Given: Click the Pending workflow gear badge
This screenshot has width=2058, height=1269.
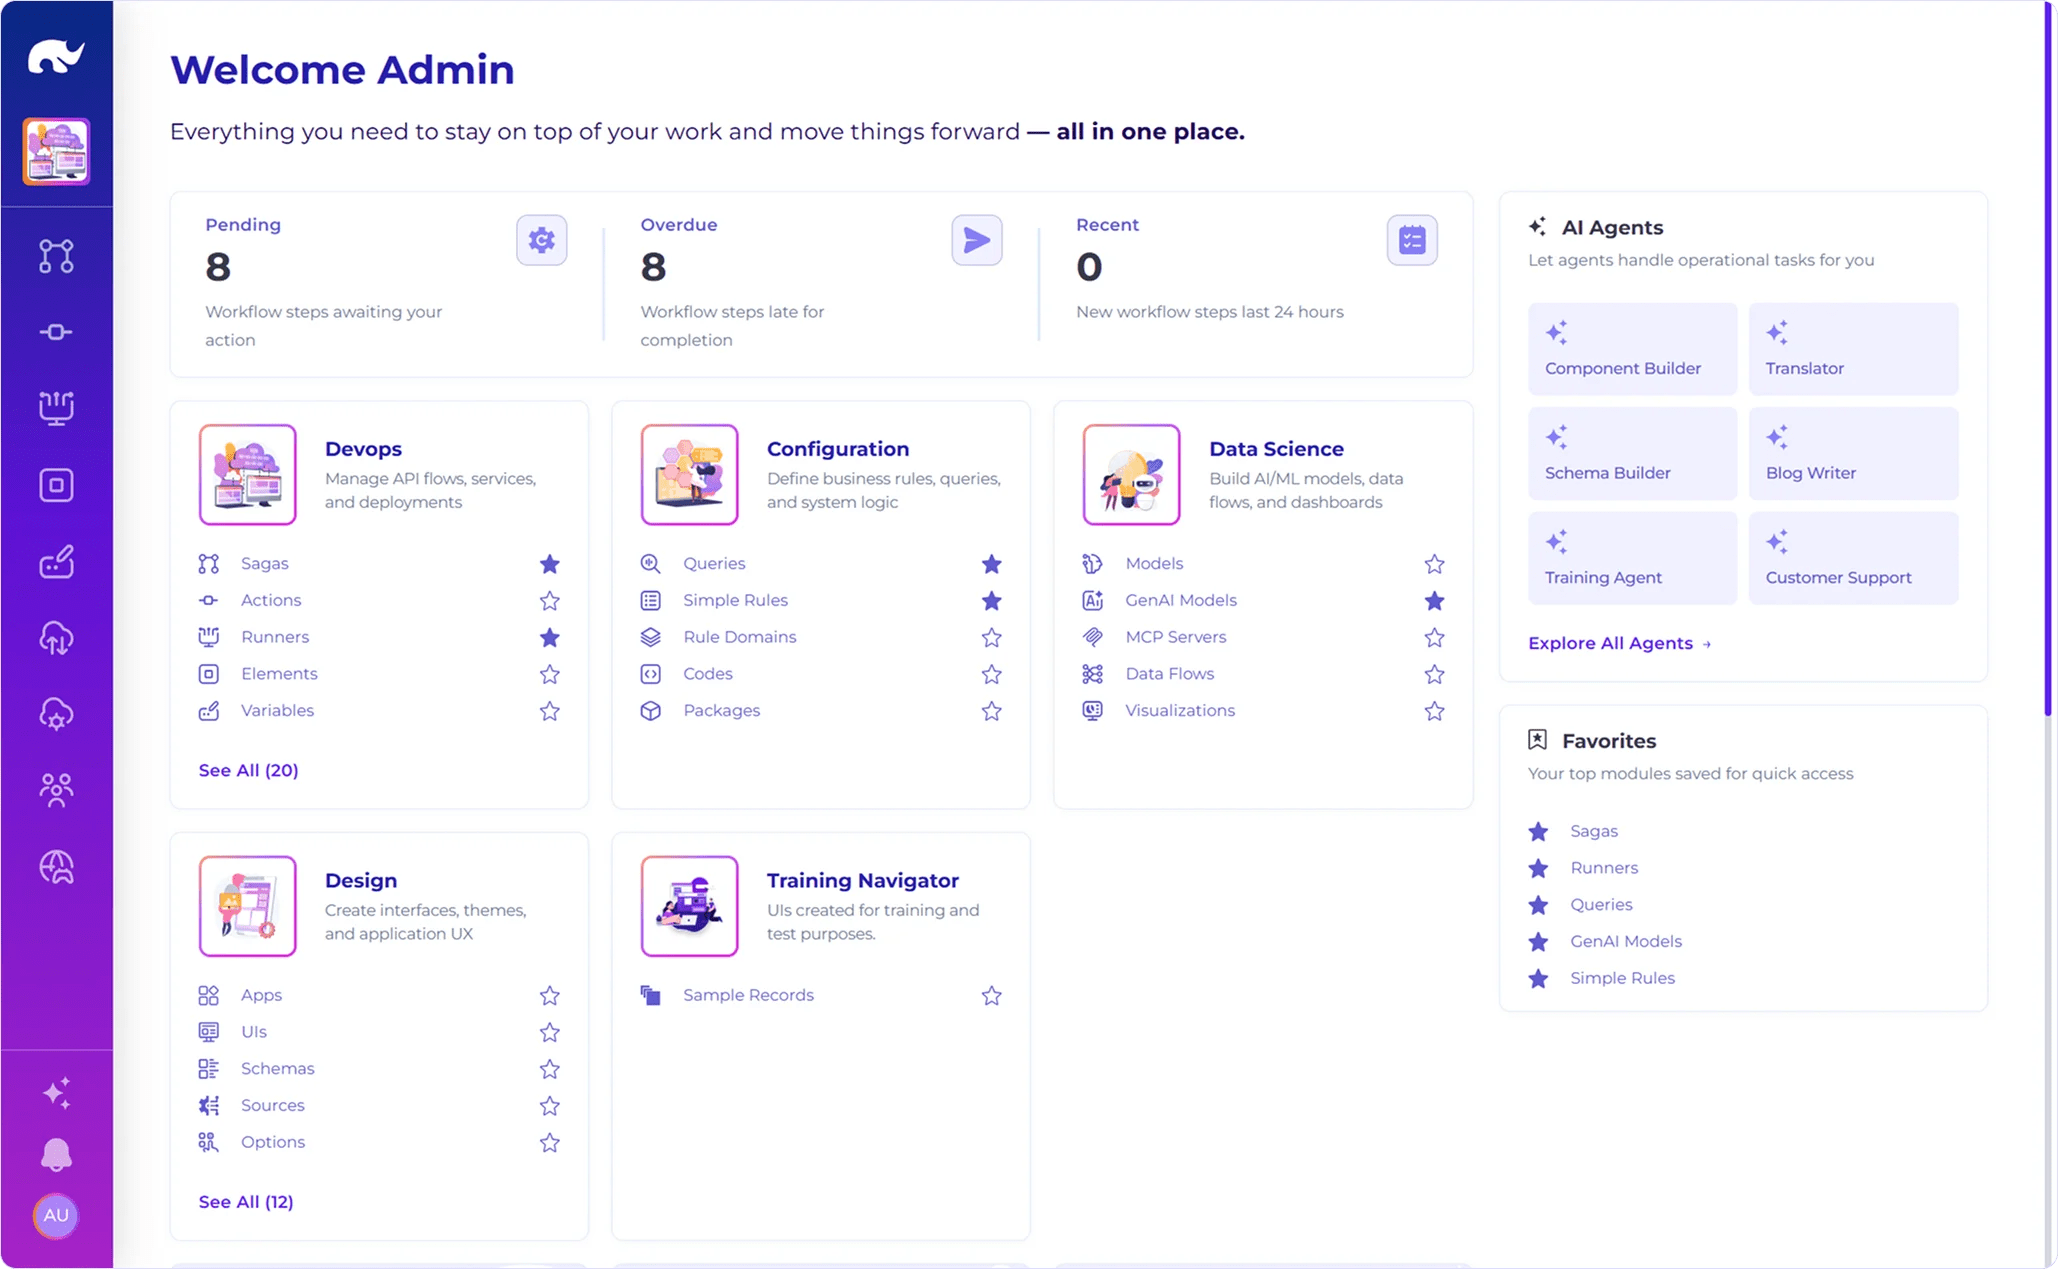Looking at the screenshot, I should (541, 240).
